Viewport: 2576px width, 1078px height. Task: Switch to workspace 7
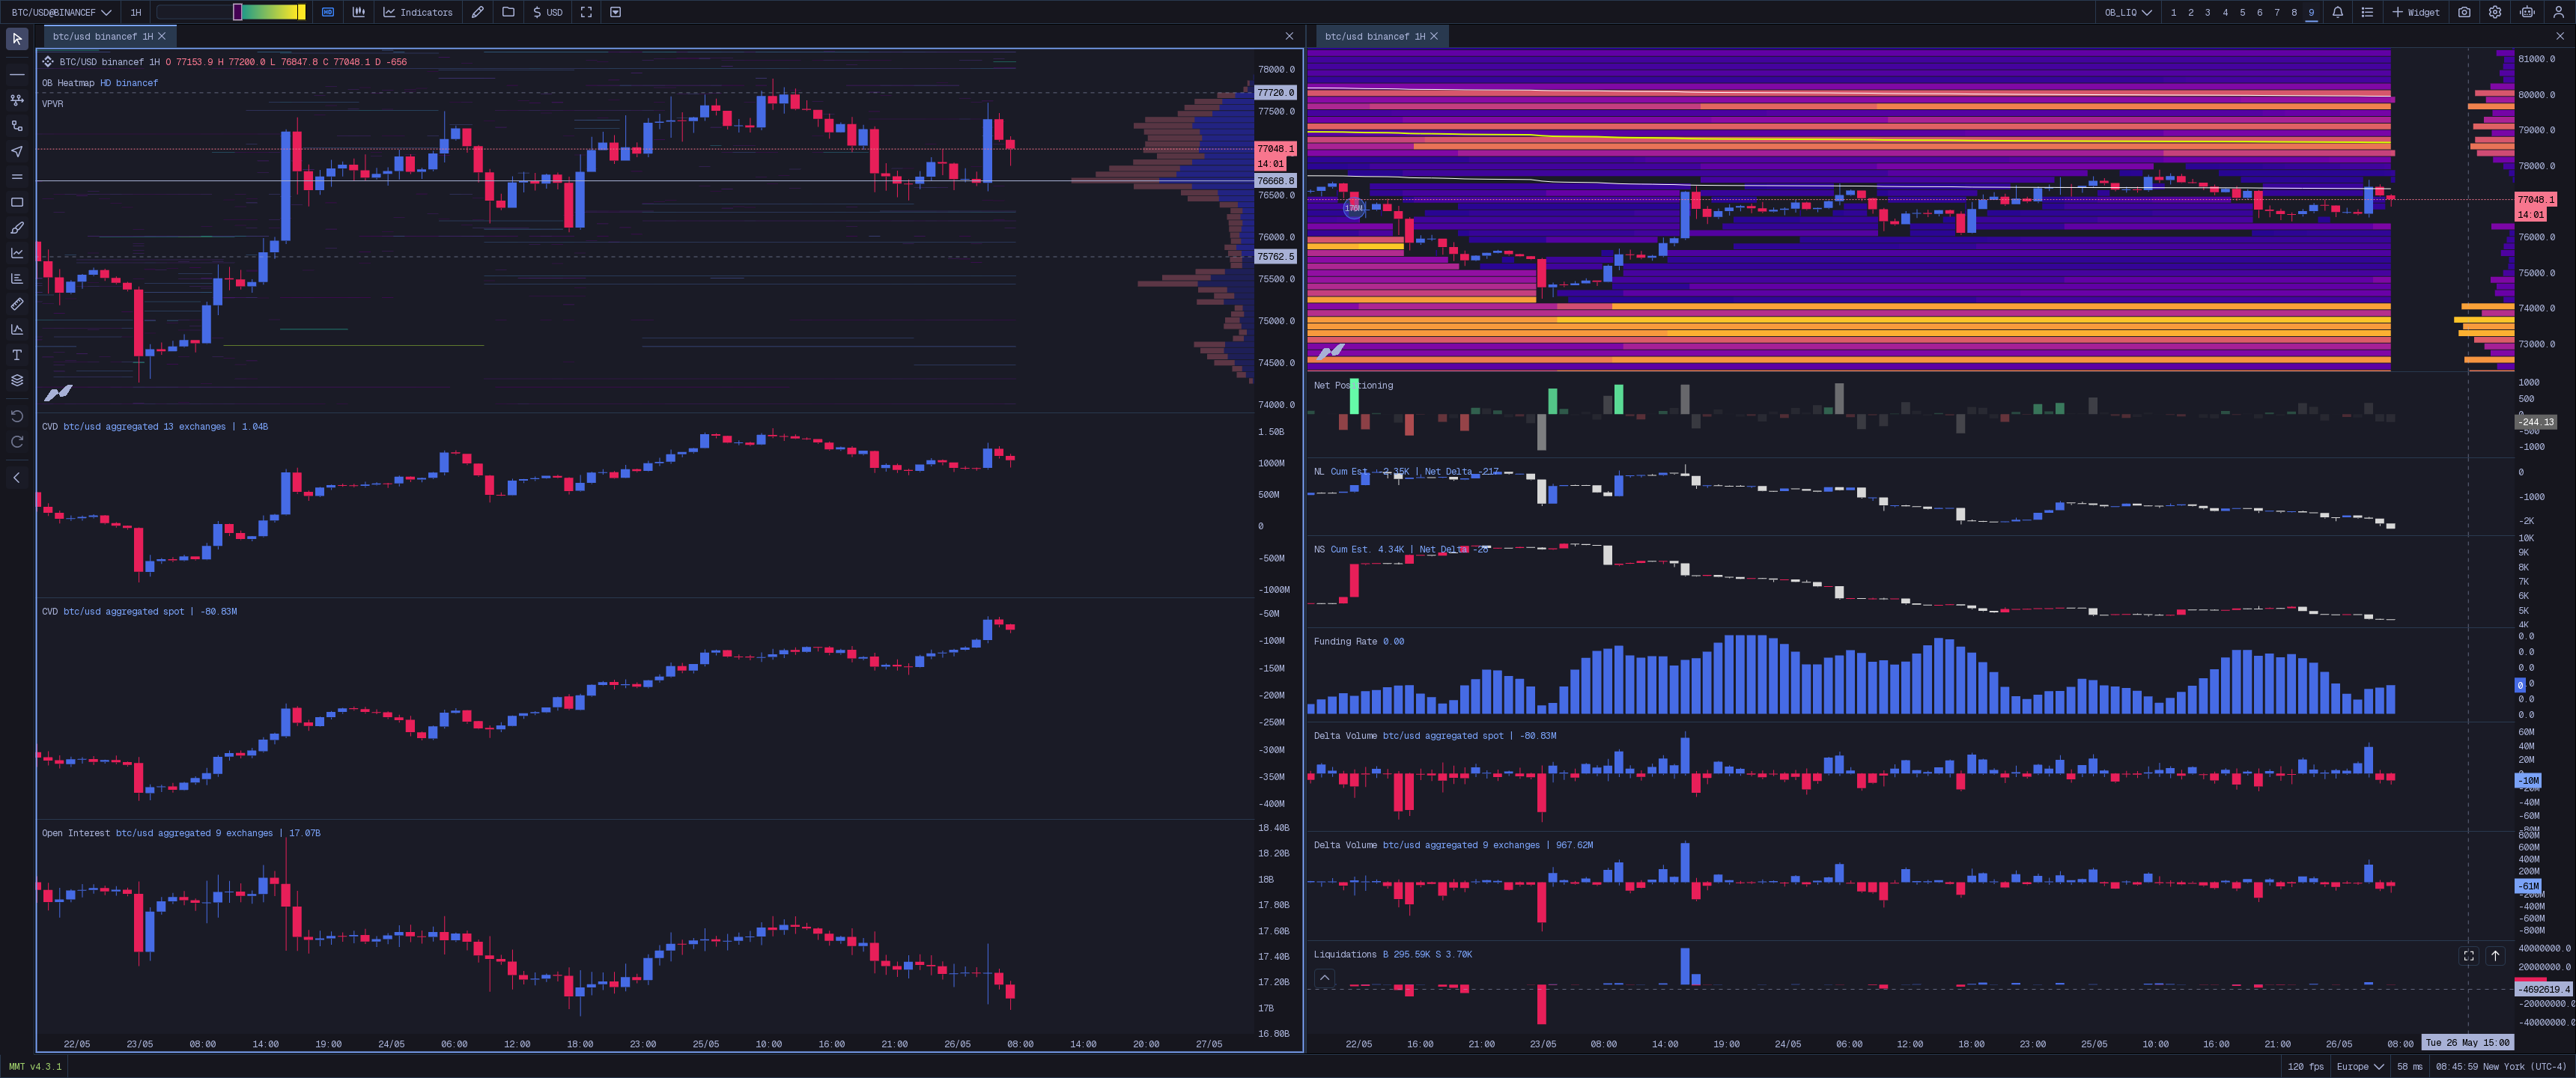pyautogui.click(x=2277, y=12)
